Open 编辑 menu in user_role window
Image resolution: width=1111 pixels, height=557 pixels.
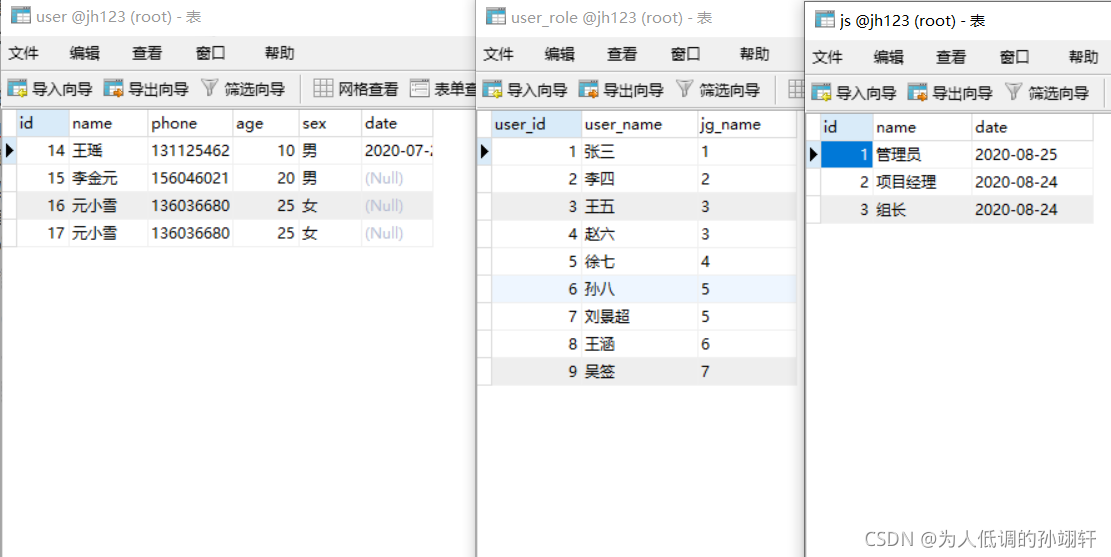click(560, 54)
